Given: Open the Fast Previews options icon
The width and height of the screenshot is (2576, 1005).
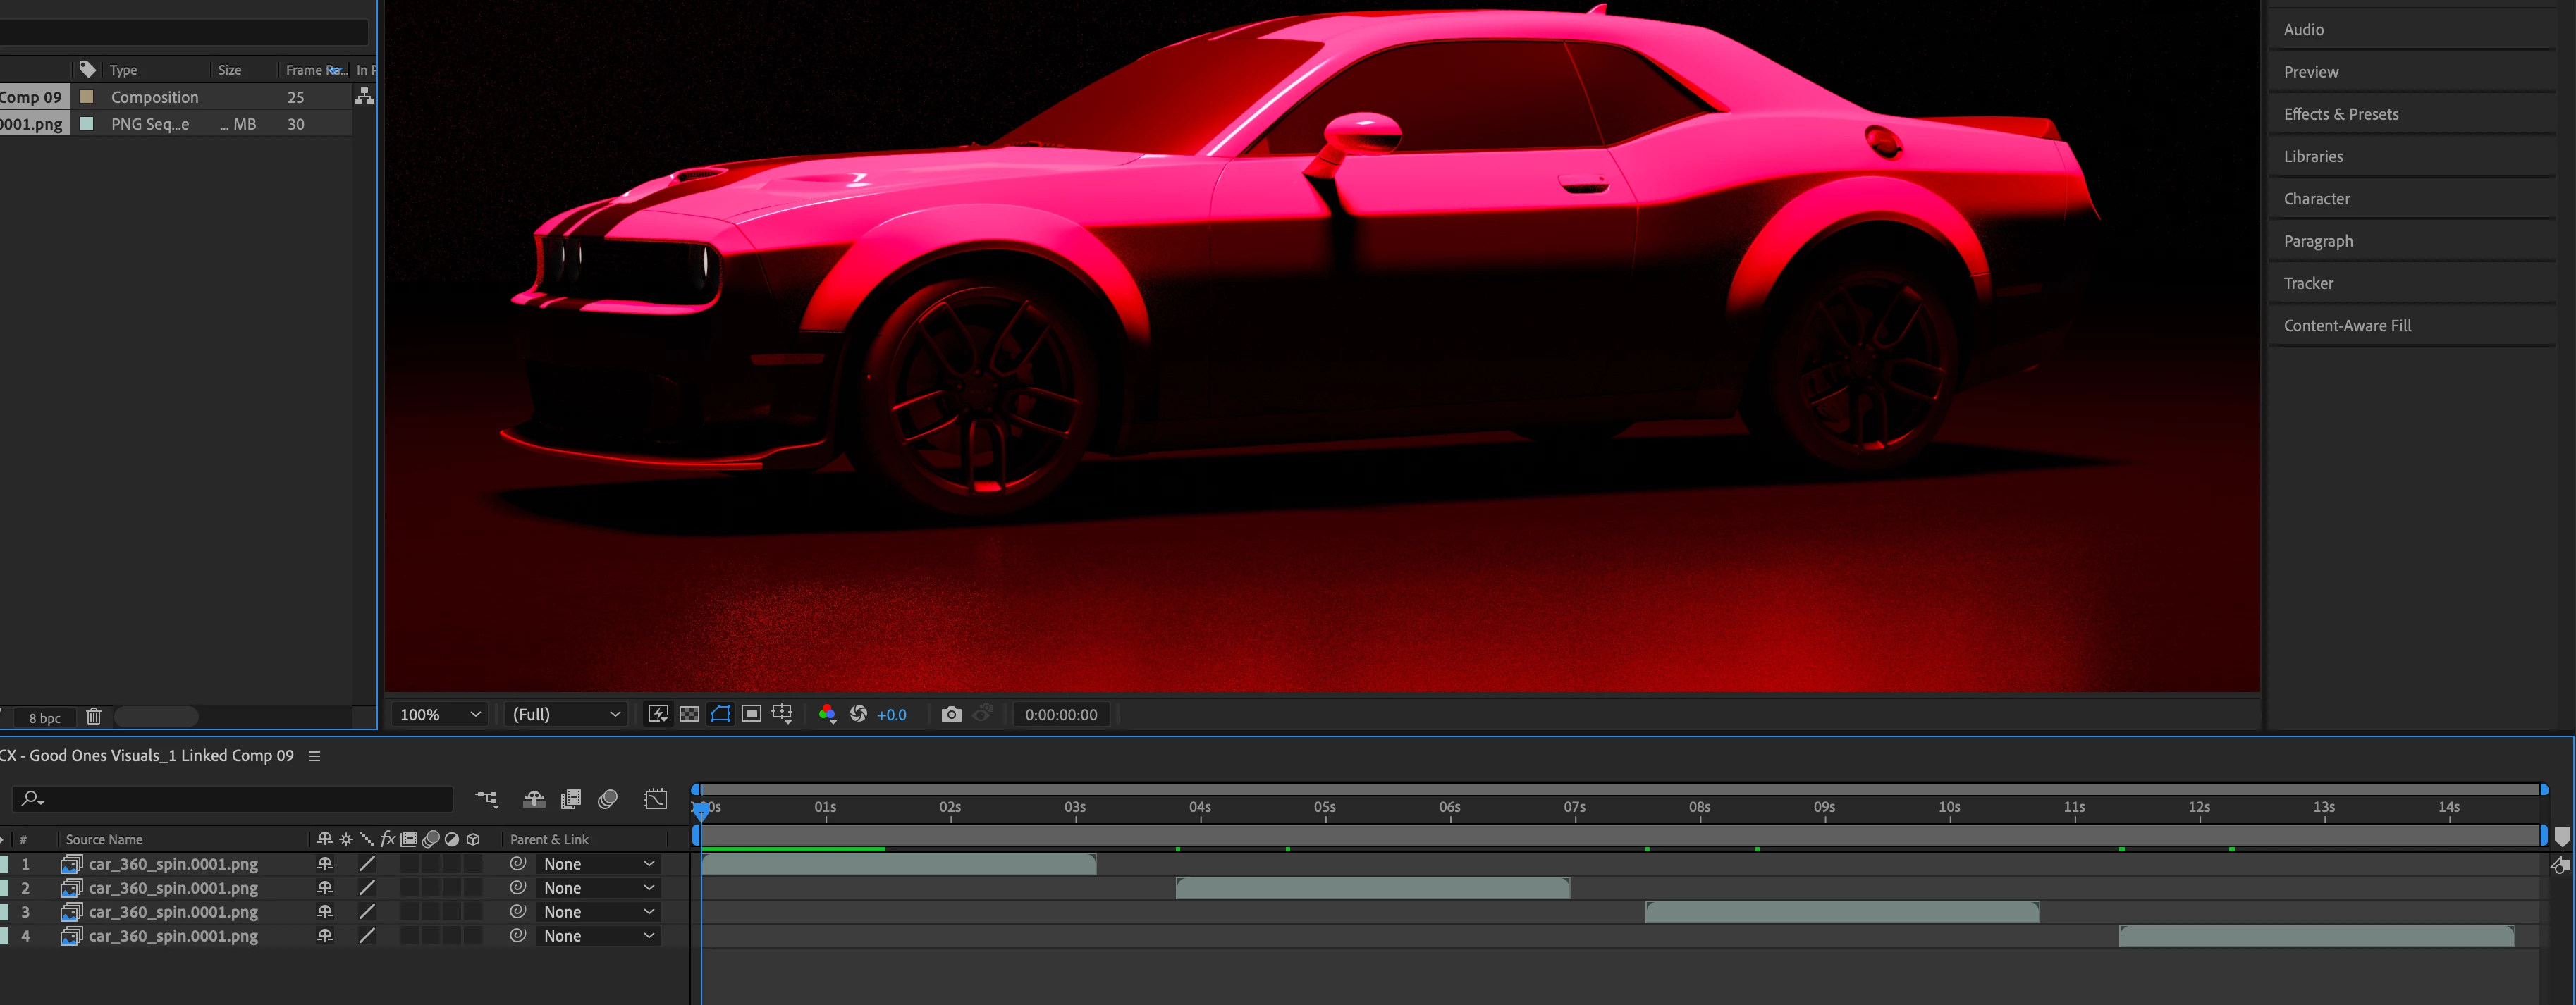Looking at the screenshot, I should [x=658, y=714].
